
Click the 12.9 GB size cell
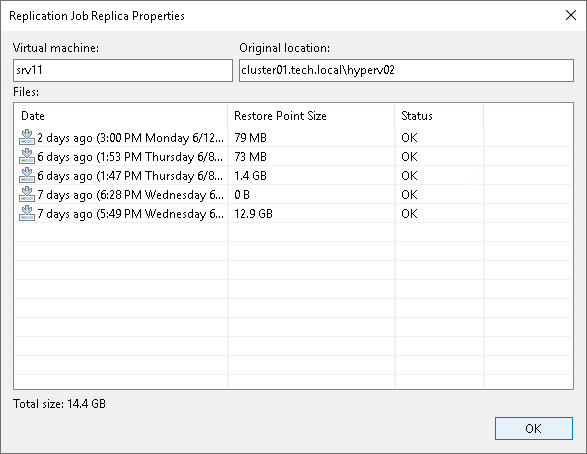click(253, 214)
